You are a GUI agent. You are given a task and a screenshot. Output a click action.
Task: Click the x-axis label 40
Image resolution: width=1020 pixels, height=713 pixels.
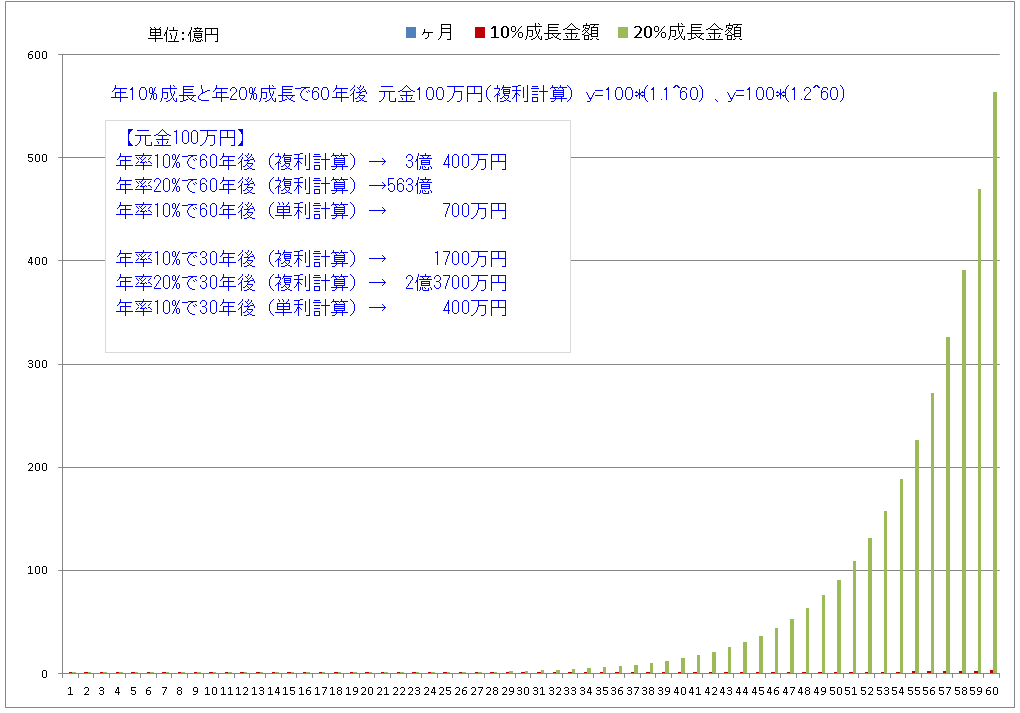[680, 691]
